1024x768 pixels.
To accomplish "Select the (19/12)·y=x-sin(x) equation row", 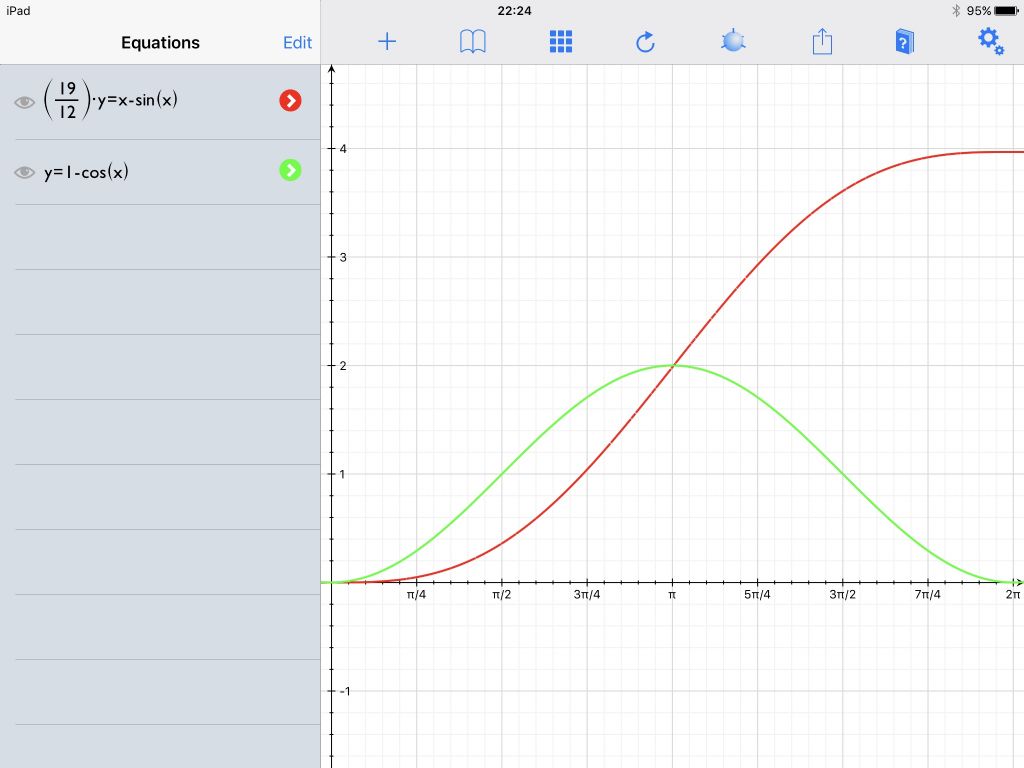I will pyautogui.click(x=160, y=102).
